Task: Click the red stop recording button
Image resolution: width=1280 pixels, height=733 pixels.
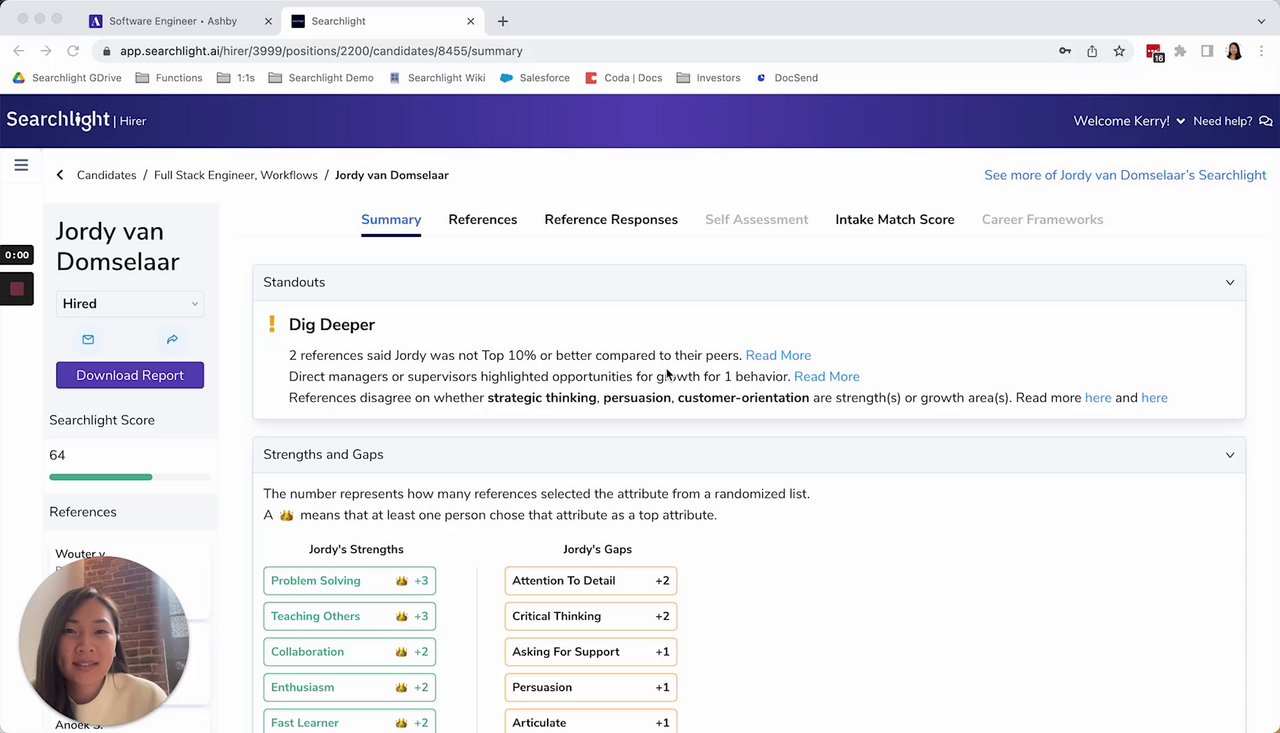Action: tap(16, 289)
